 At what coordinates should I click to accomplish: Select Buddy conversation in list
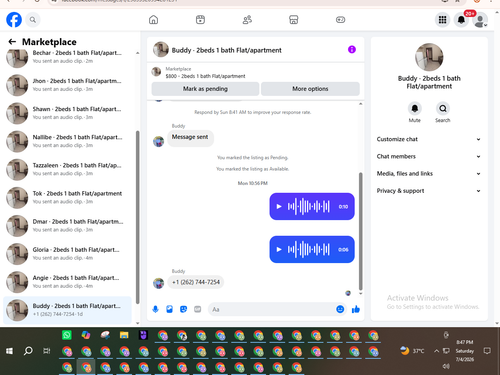tap(68, 310)
